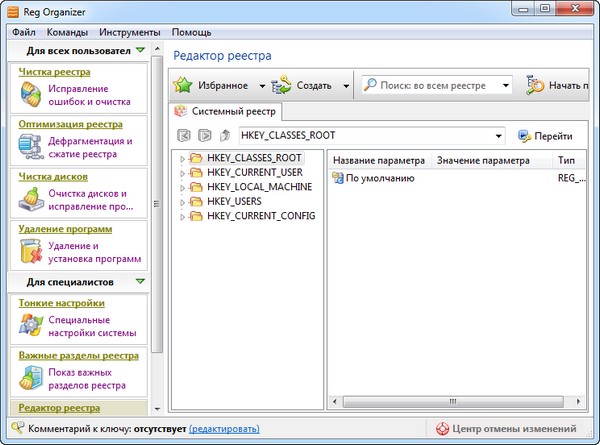600x445 pixels.
Task: Click the Центр отмены изменений icon
Action: click(x=442, y=429)
